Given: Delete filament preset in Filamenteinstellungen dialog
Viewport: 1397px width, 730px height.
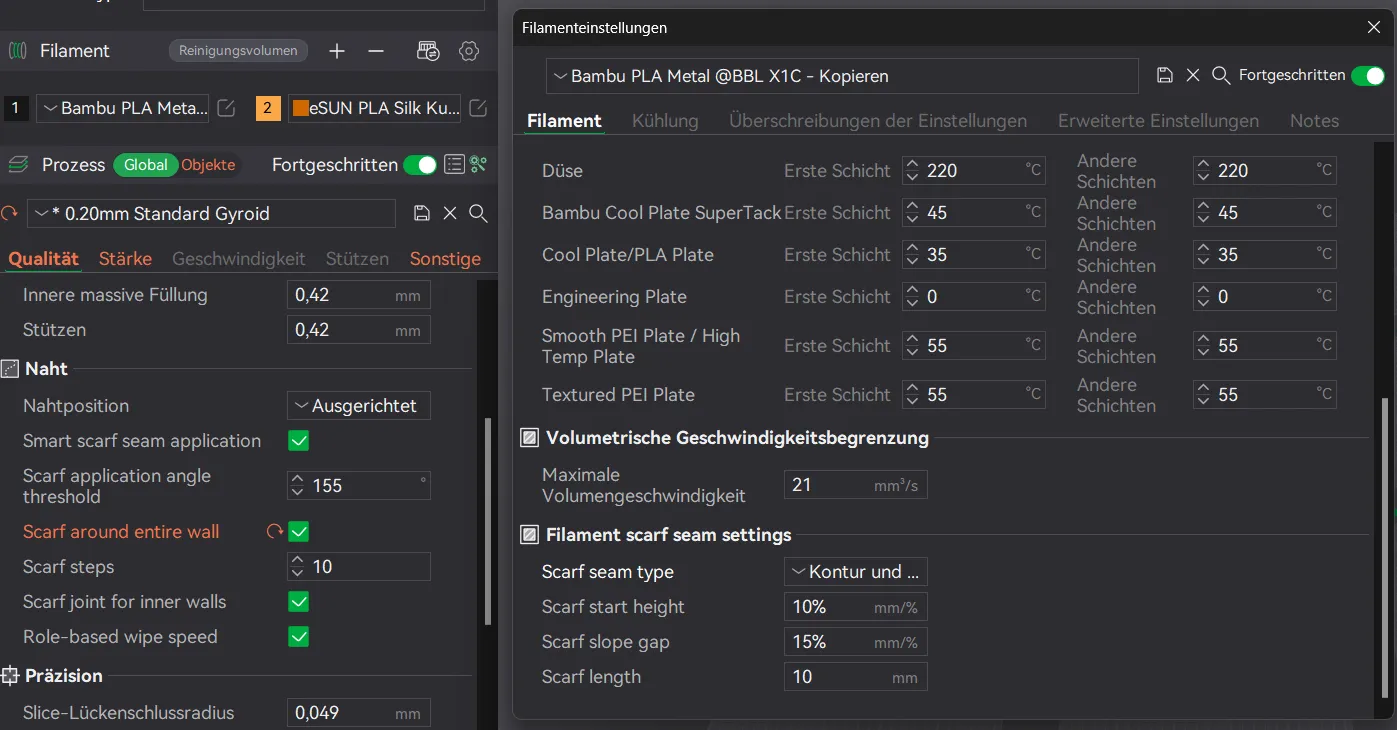Looking at the screenshot, I should (1192, 75).
